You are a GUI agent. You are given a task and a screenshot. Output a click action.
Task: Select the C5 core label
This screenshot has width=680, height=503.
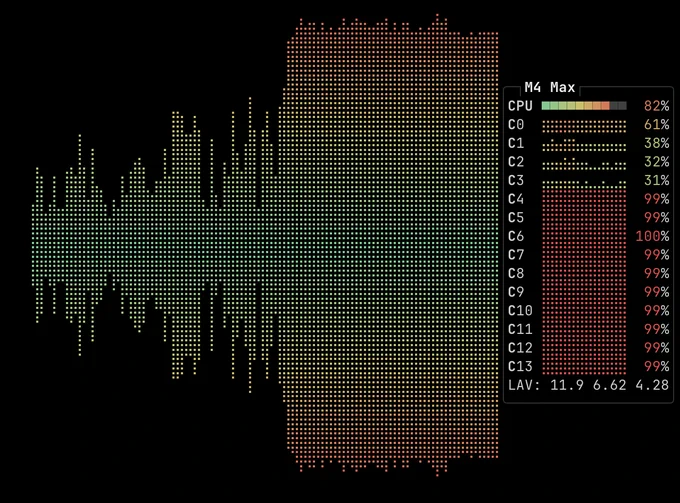516,218
